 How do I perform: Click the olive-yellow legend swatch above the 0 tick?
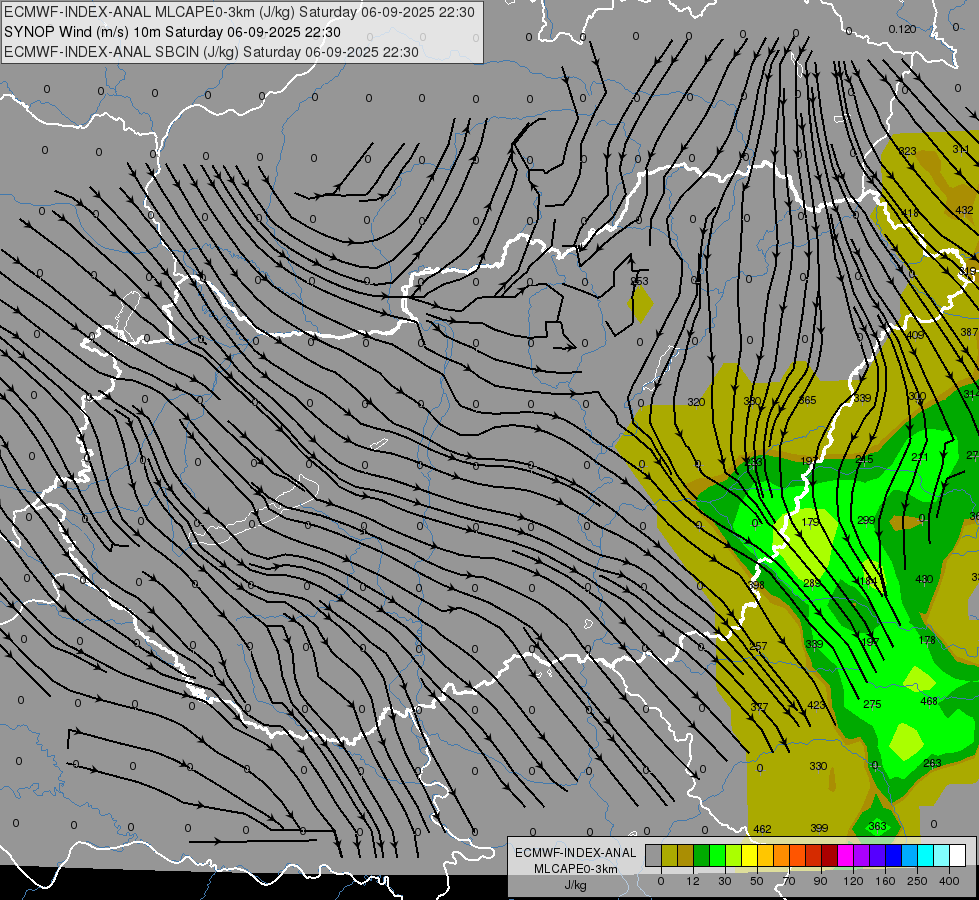[669, 855]
